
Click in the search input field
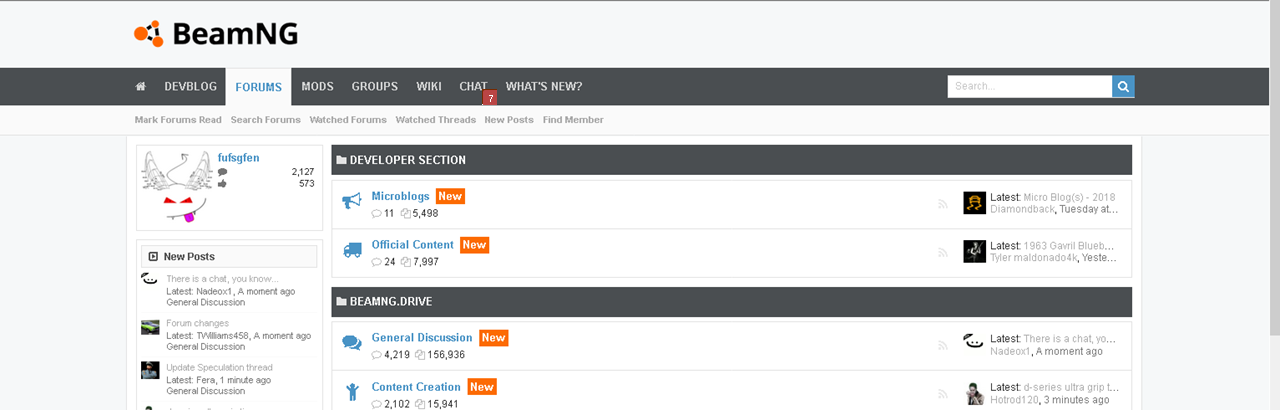pyautogui.click(x=1030, y=87)
